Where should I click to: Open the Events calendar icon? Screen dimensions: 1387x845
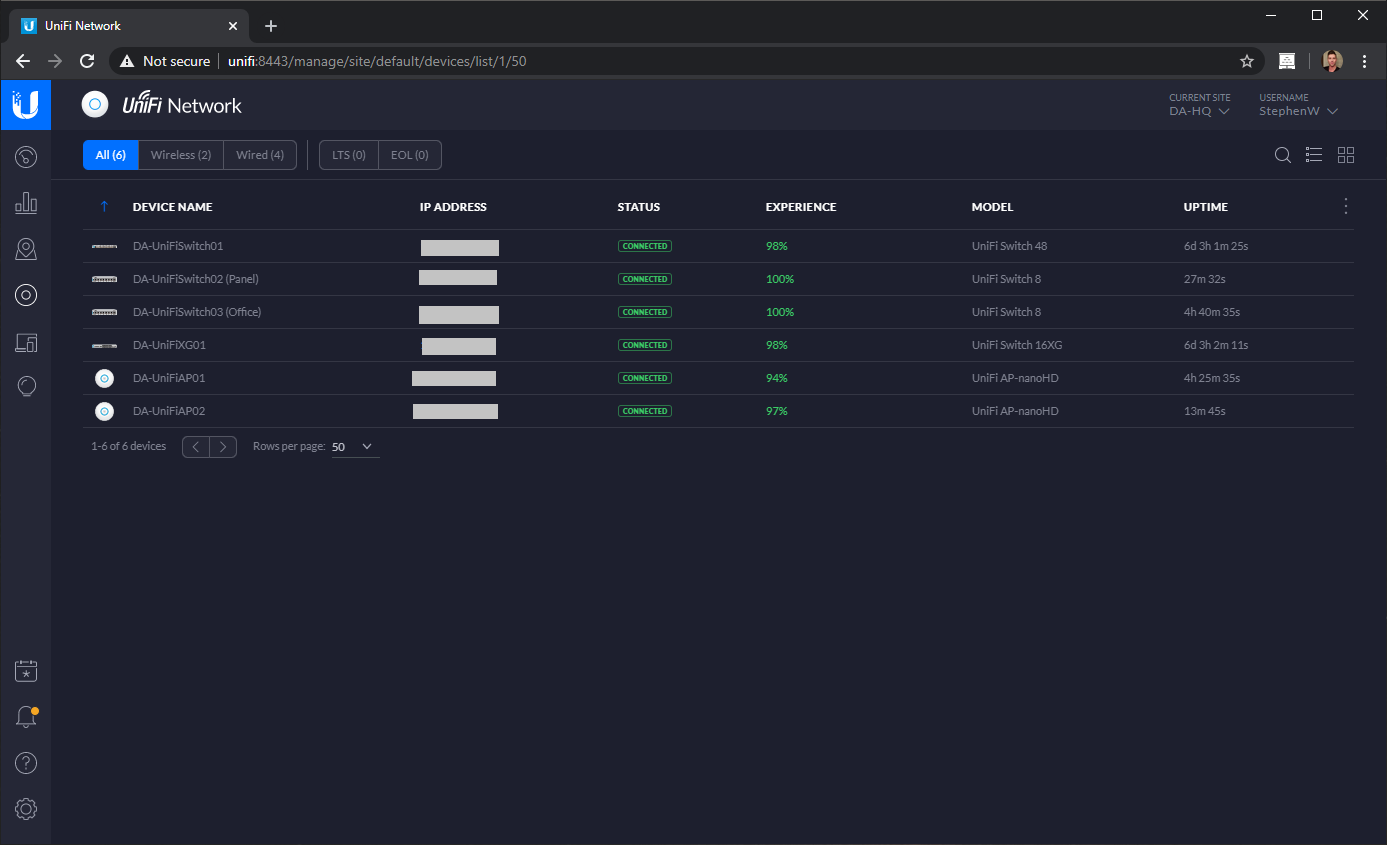tap(26, 671)
